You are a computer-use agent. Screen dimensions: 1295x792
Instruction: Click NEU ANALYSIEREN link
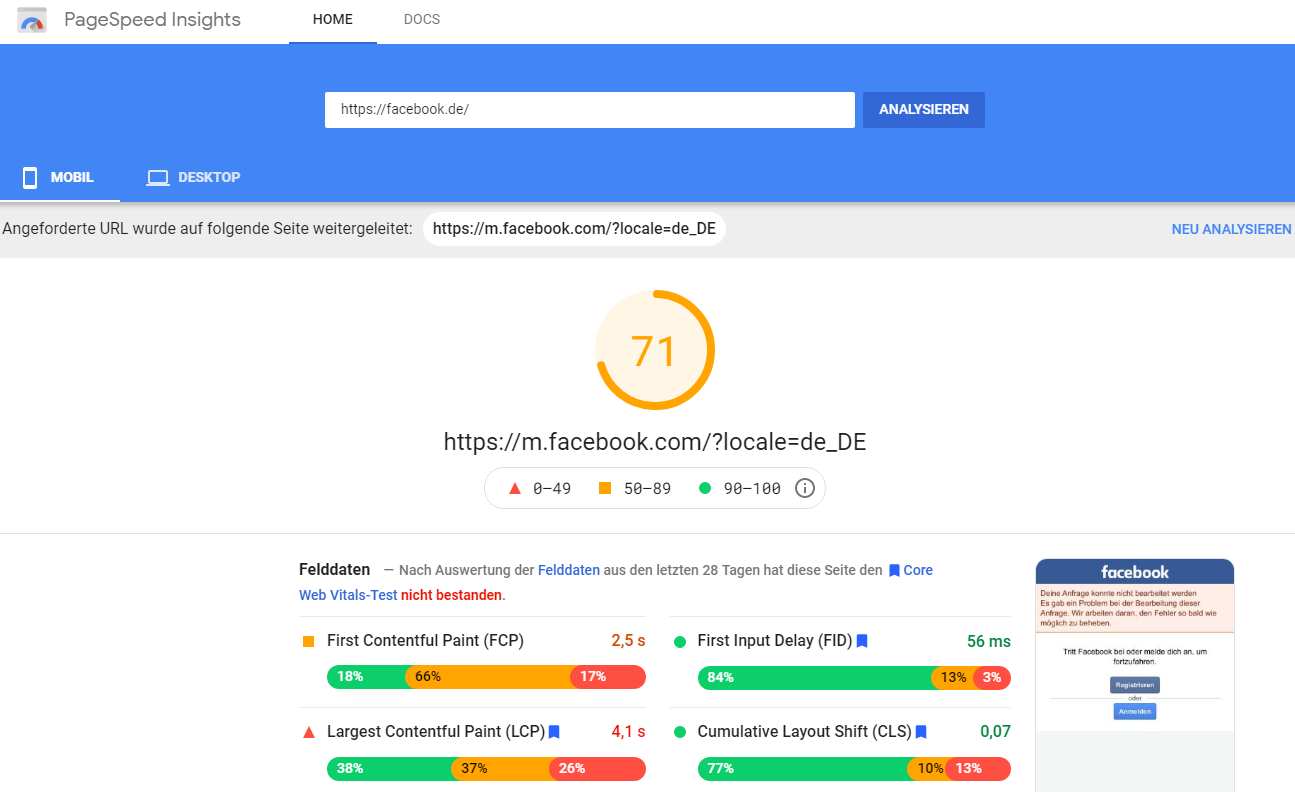click(x=1231, y=229)
